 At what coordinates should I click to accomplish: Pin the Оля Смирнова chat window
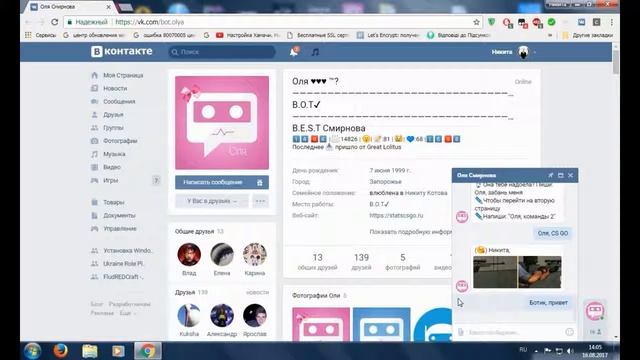[x=550, y=175]
